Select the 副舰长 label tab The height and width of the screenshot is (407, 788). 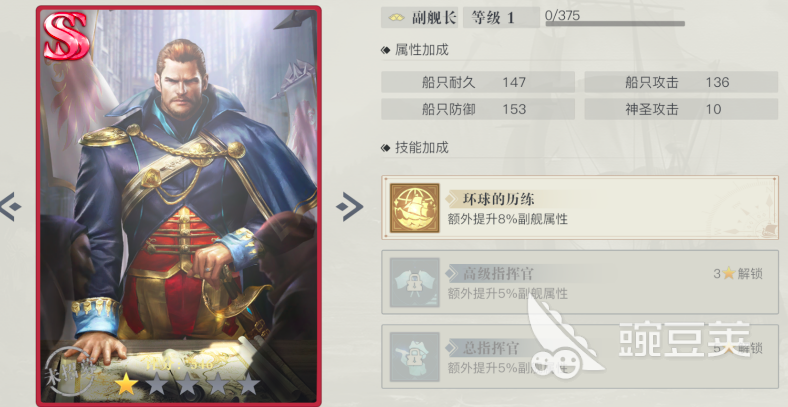coord(420,18)
